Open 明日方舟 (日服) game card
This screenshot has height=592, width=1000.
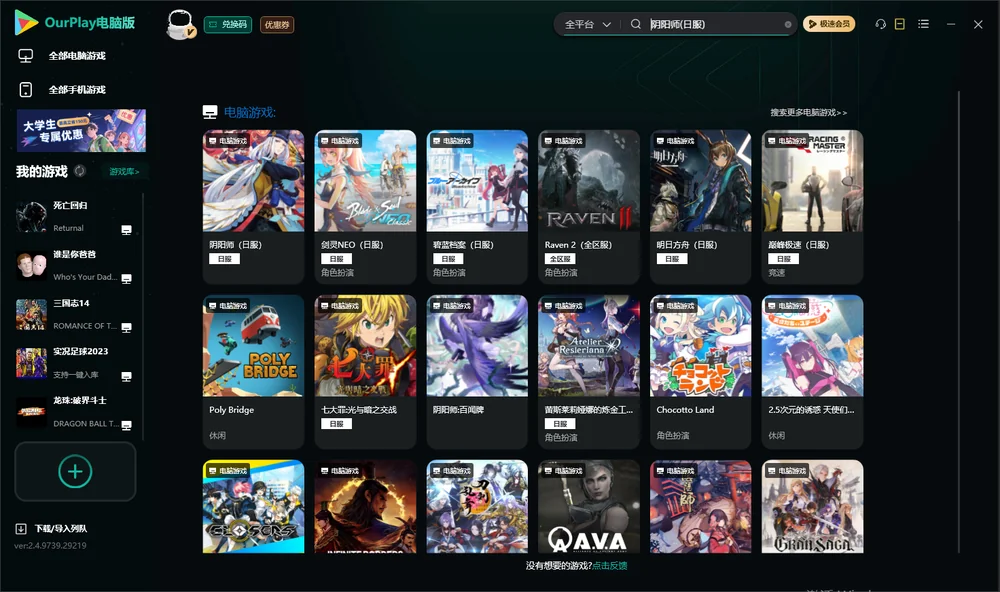click(x=700, y=207)
